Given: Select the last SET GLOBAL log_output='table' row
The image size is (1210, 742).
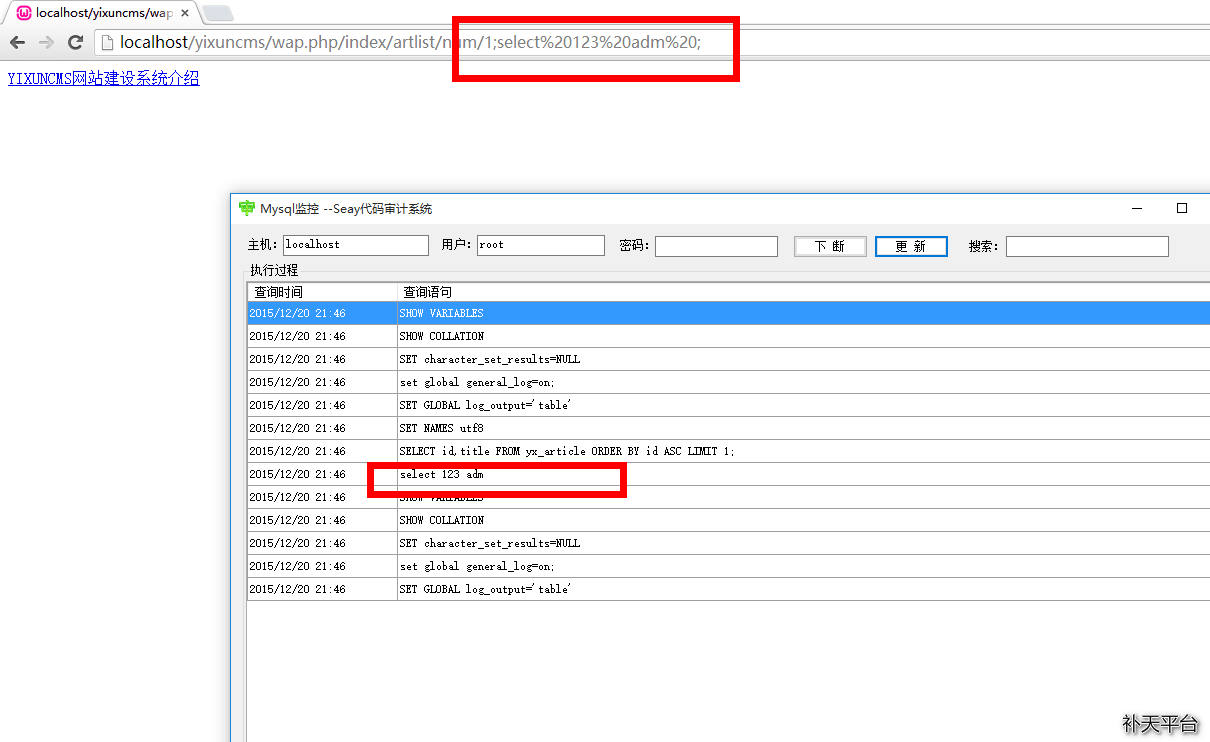Looking at the screenshot, I should pyautogui.click(x=729, y=589).
